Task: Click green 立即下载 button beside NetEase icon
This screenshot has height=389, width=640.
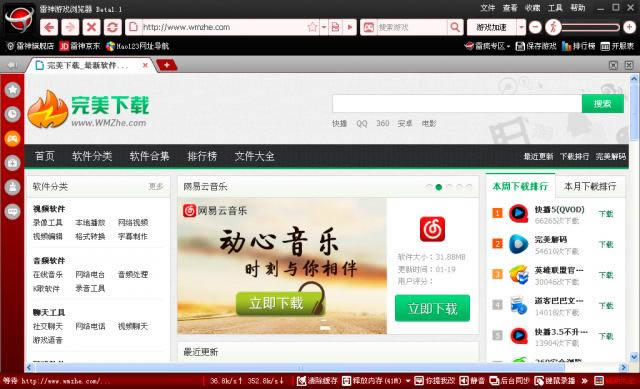Action: [x=432, y=308]
